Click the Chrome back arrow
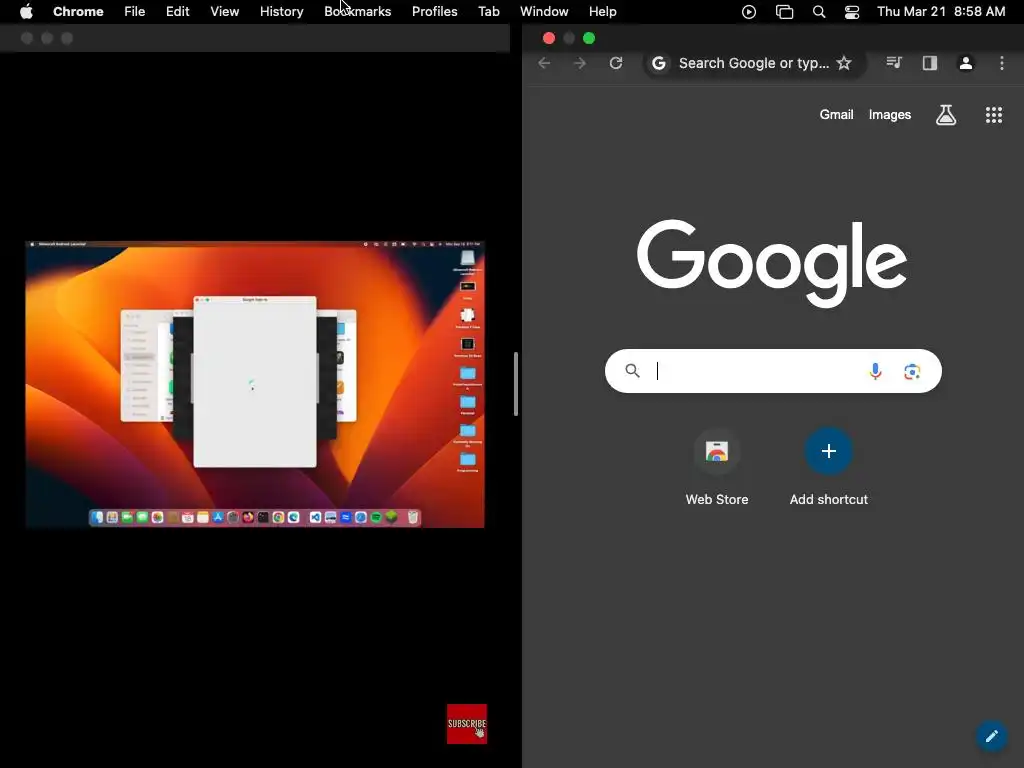This screenshot has width=1024, height=768. tap(544, 63)
